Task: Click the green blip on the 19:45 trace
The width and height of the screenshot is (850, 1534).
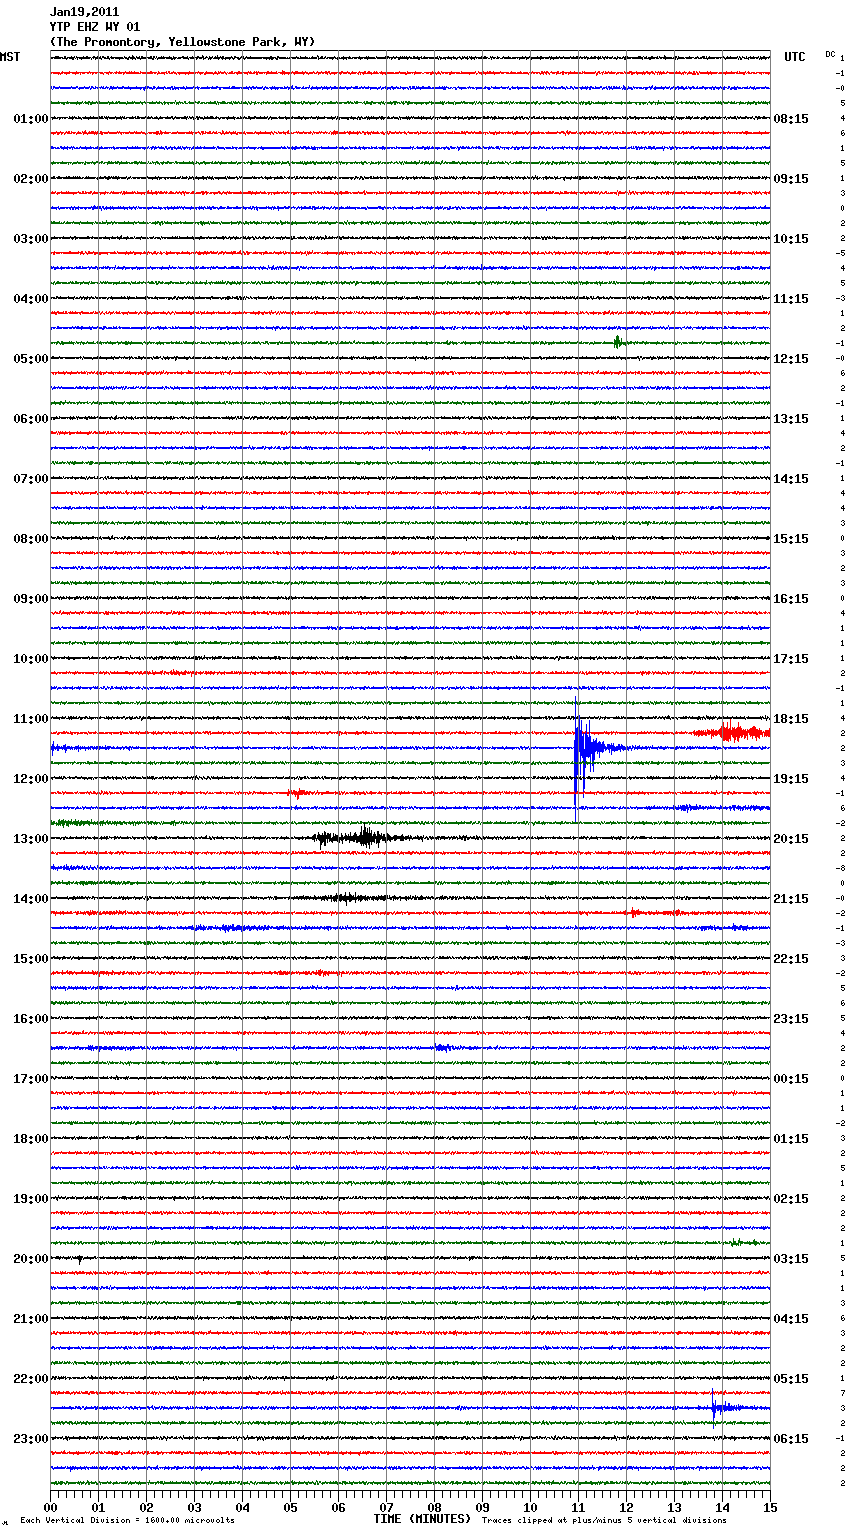Action: (742, 1242)
